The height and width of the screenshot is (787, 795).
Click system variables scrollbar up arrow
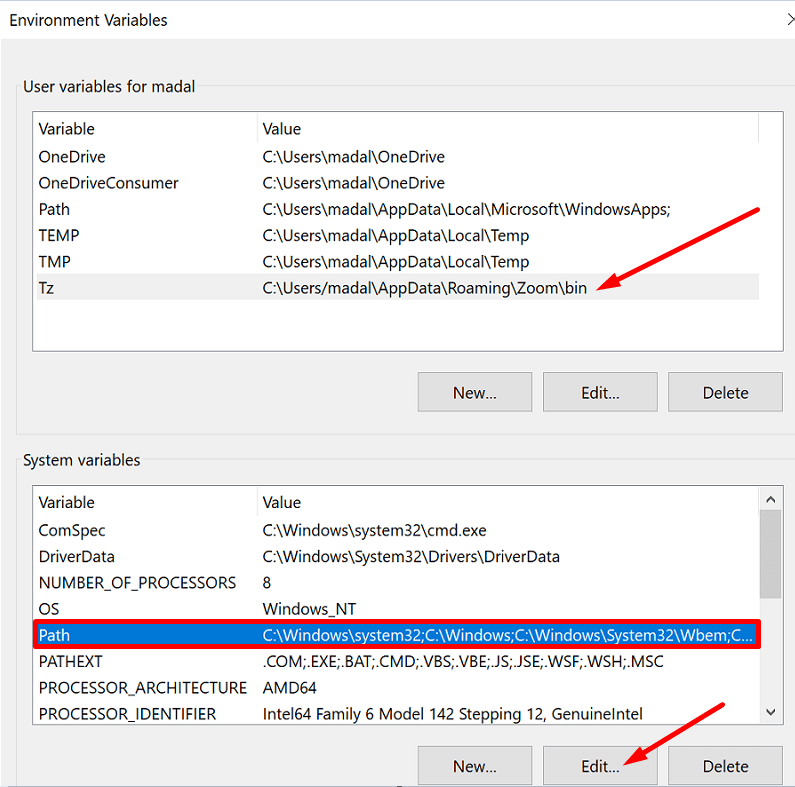pyautogui.click(x=771, y=499)
